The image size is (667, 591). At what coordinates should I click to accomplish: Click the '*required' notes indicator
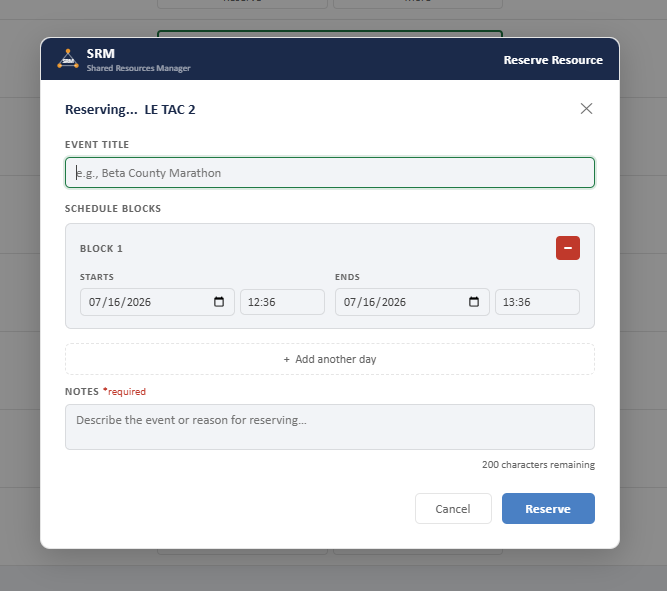124,391
